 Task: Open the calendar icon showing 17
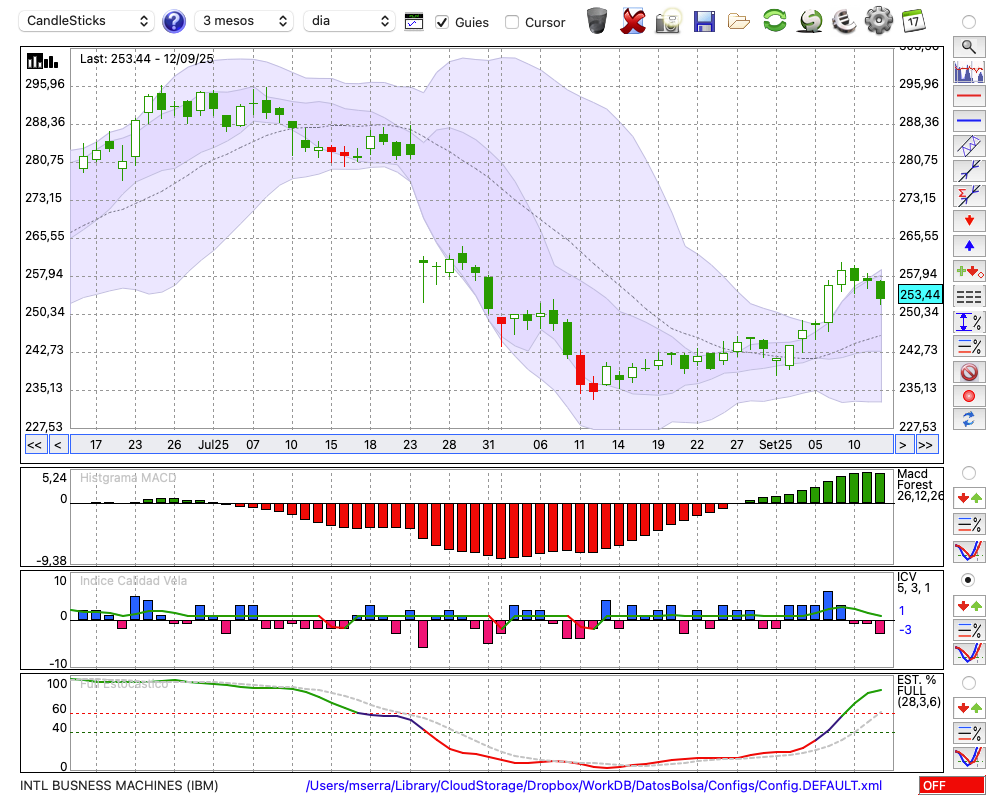pyautogui.click(x=913, y=21)
